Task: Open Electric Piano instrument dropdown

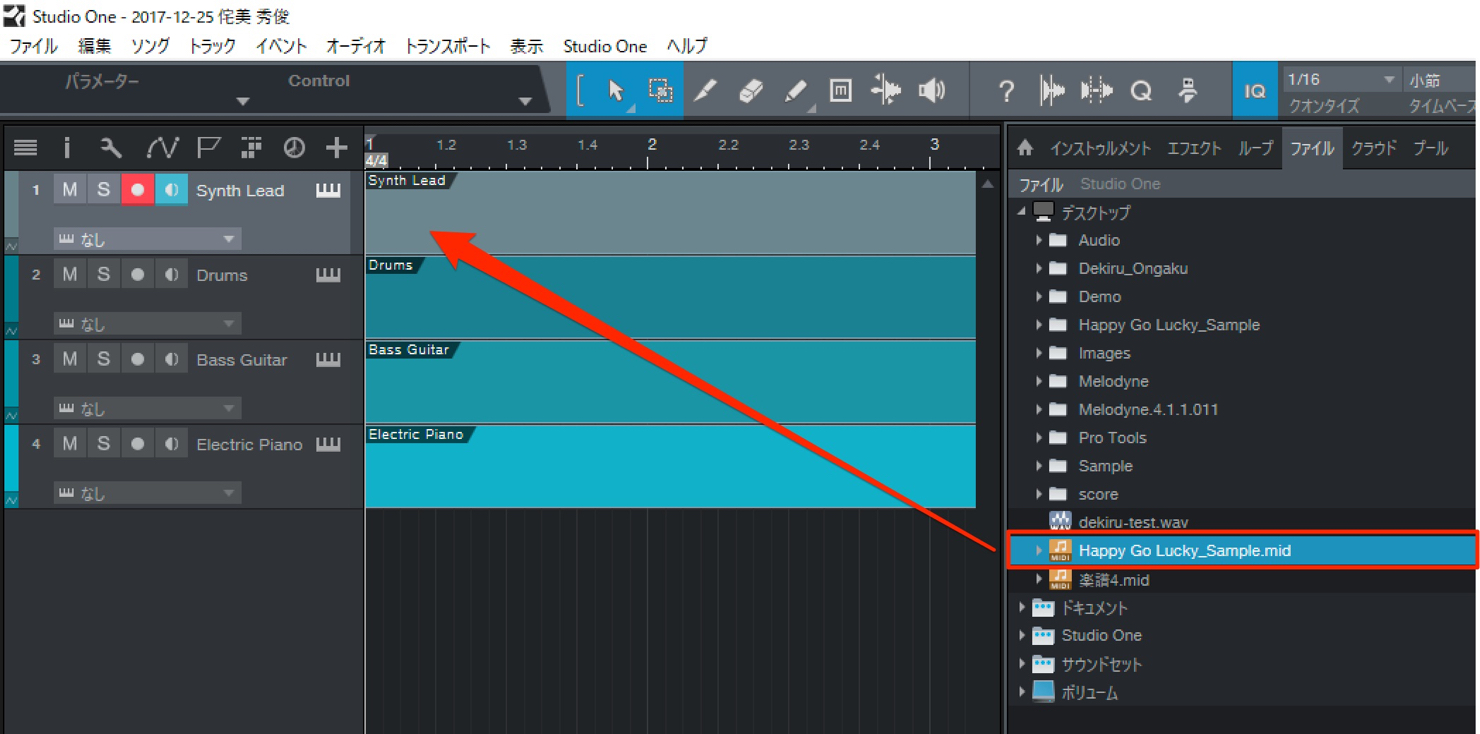Action: 147,493
